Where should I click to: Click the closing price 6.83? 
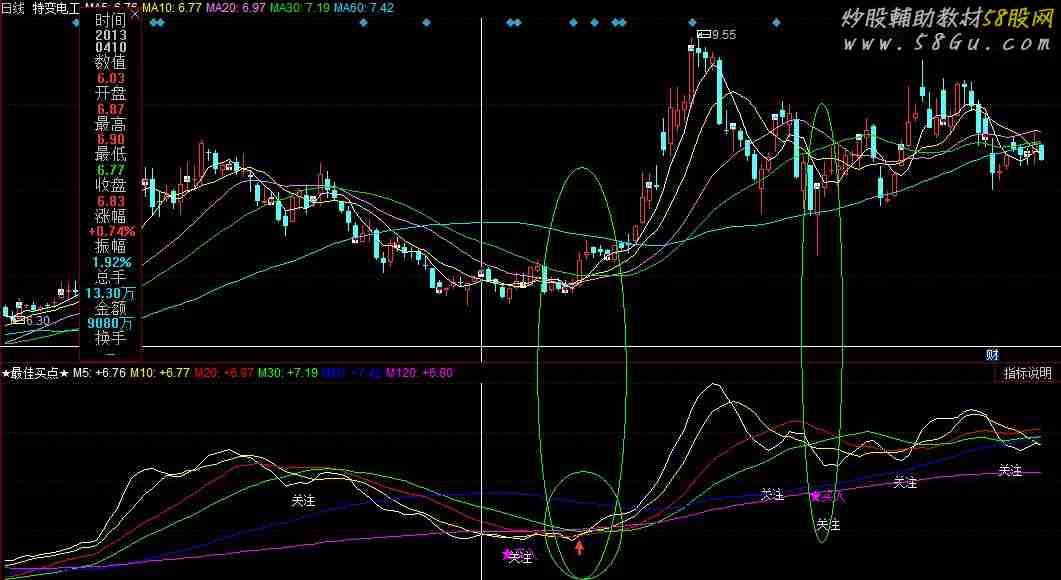pos(110,201)
